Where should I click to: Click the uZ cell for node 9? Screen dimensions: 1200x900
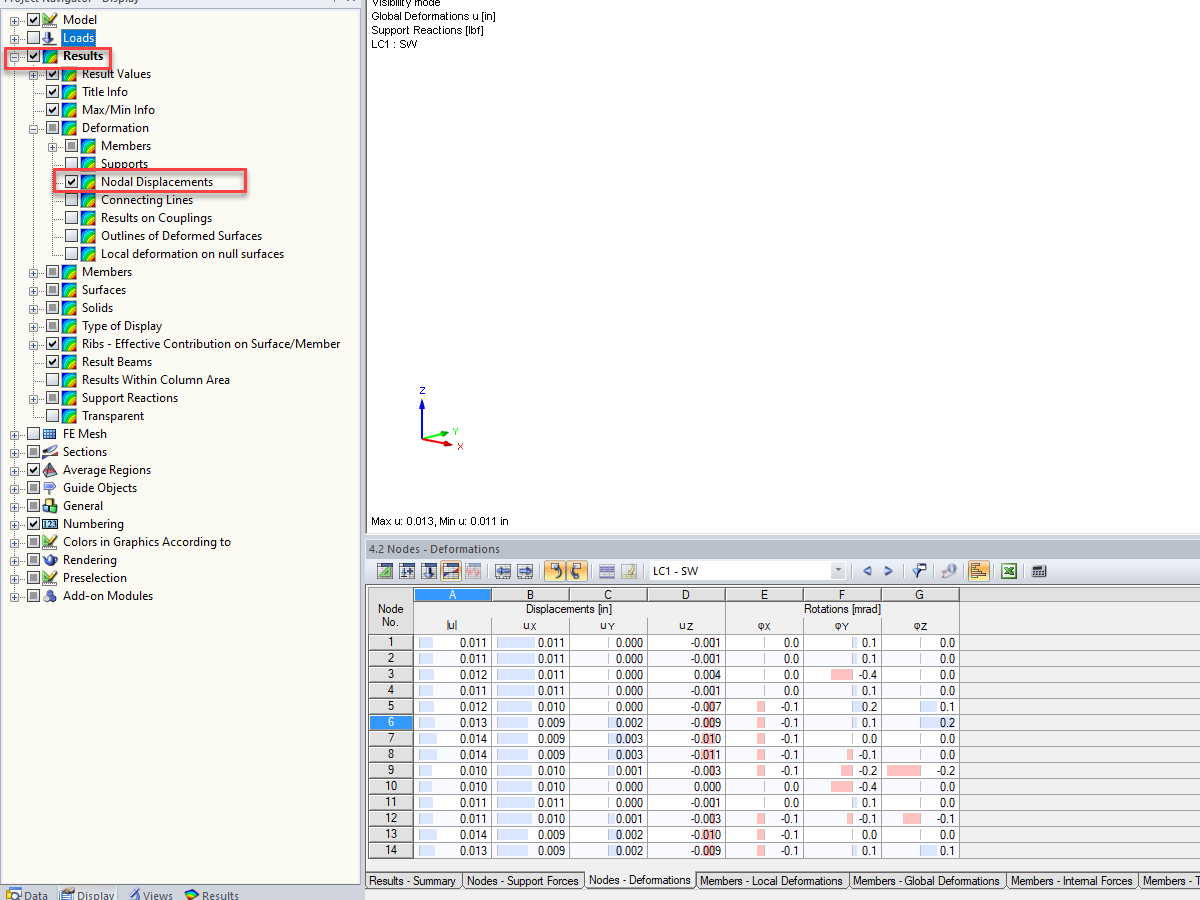click(x=686, y=771)
